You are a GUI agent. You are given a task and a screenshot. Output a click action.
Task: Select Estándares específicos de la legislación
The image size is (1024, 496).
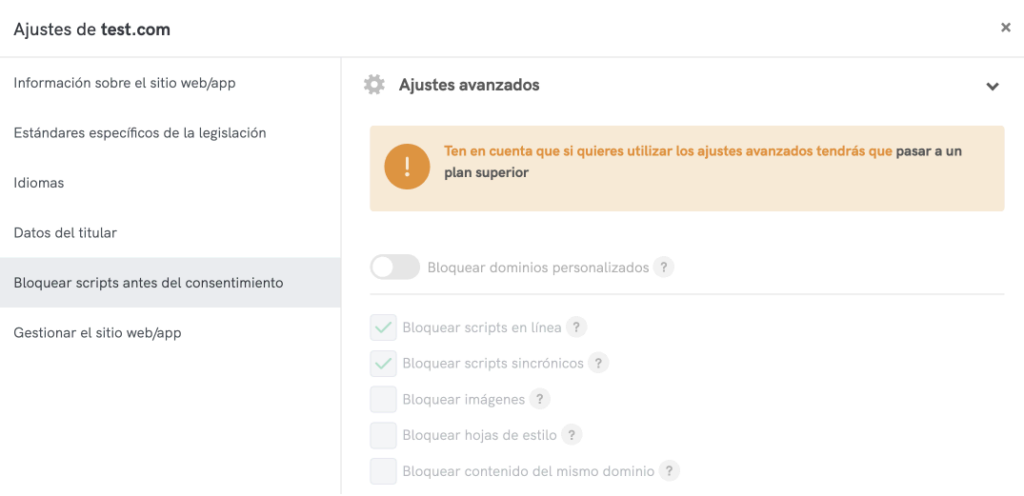pos(140,133)
